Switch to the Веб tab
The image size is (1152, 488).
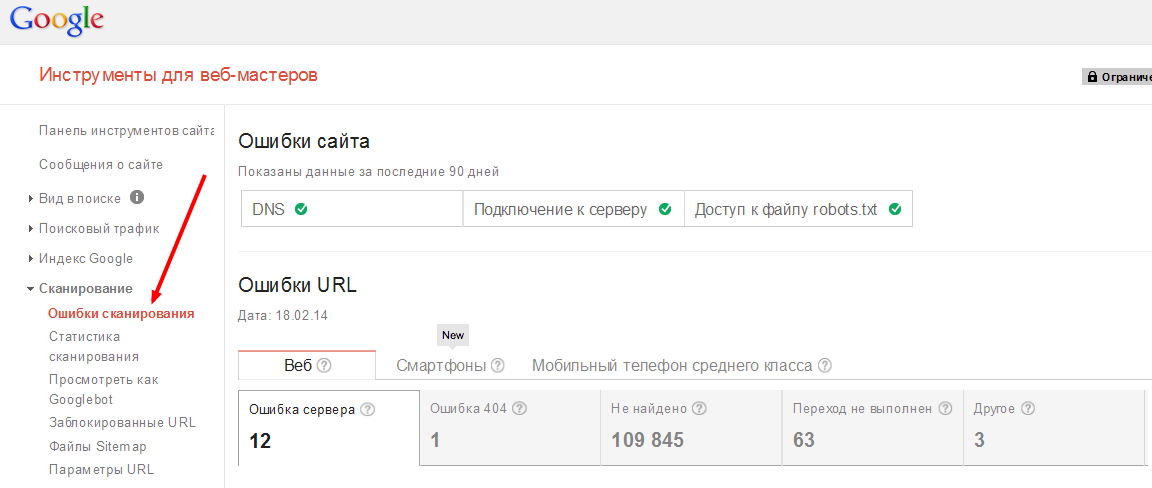click(307, 365)
